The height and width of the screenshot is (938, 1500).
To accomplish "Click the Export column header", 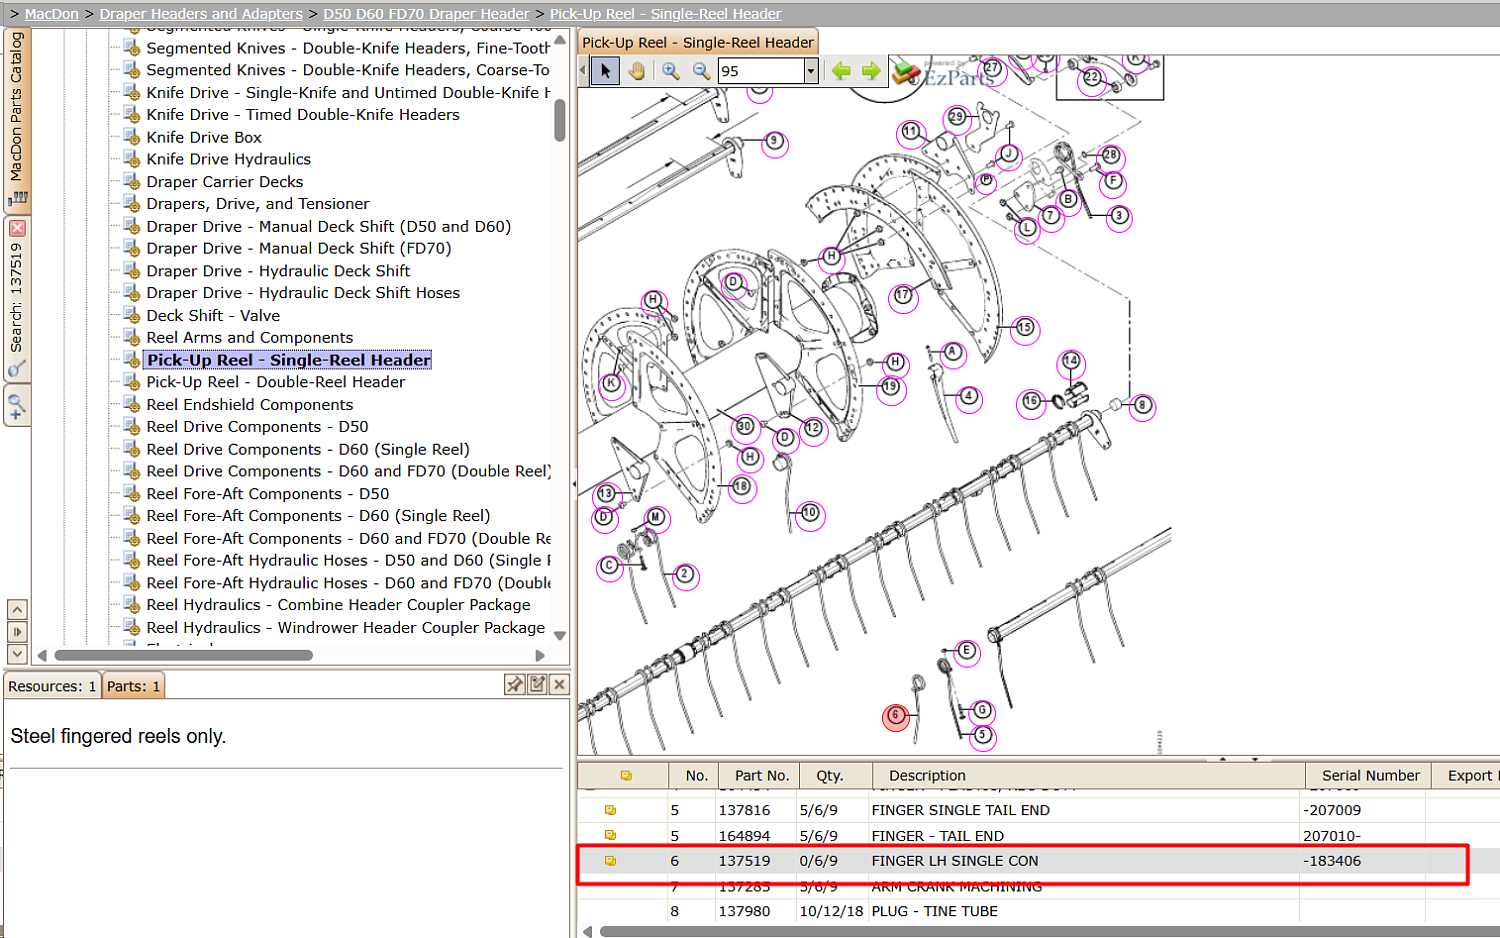I will coord(1468,775).
